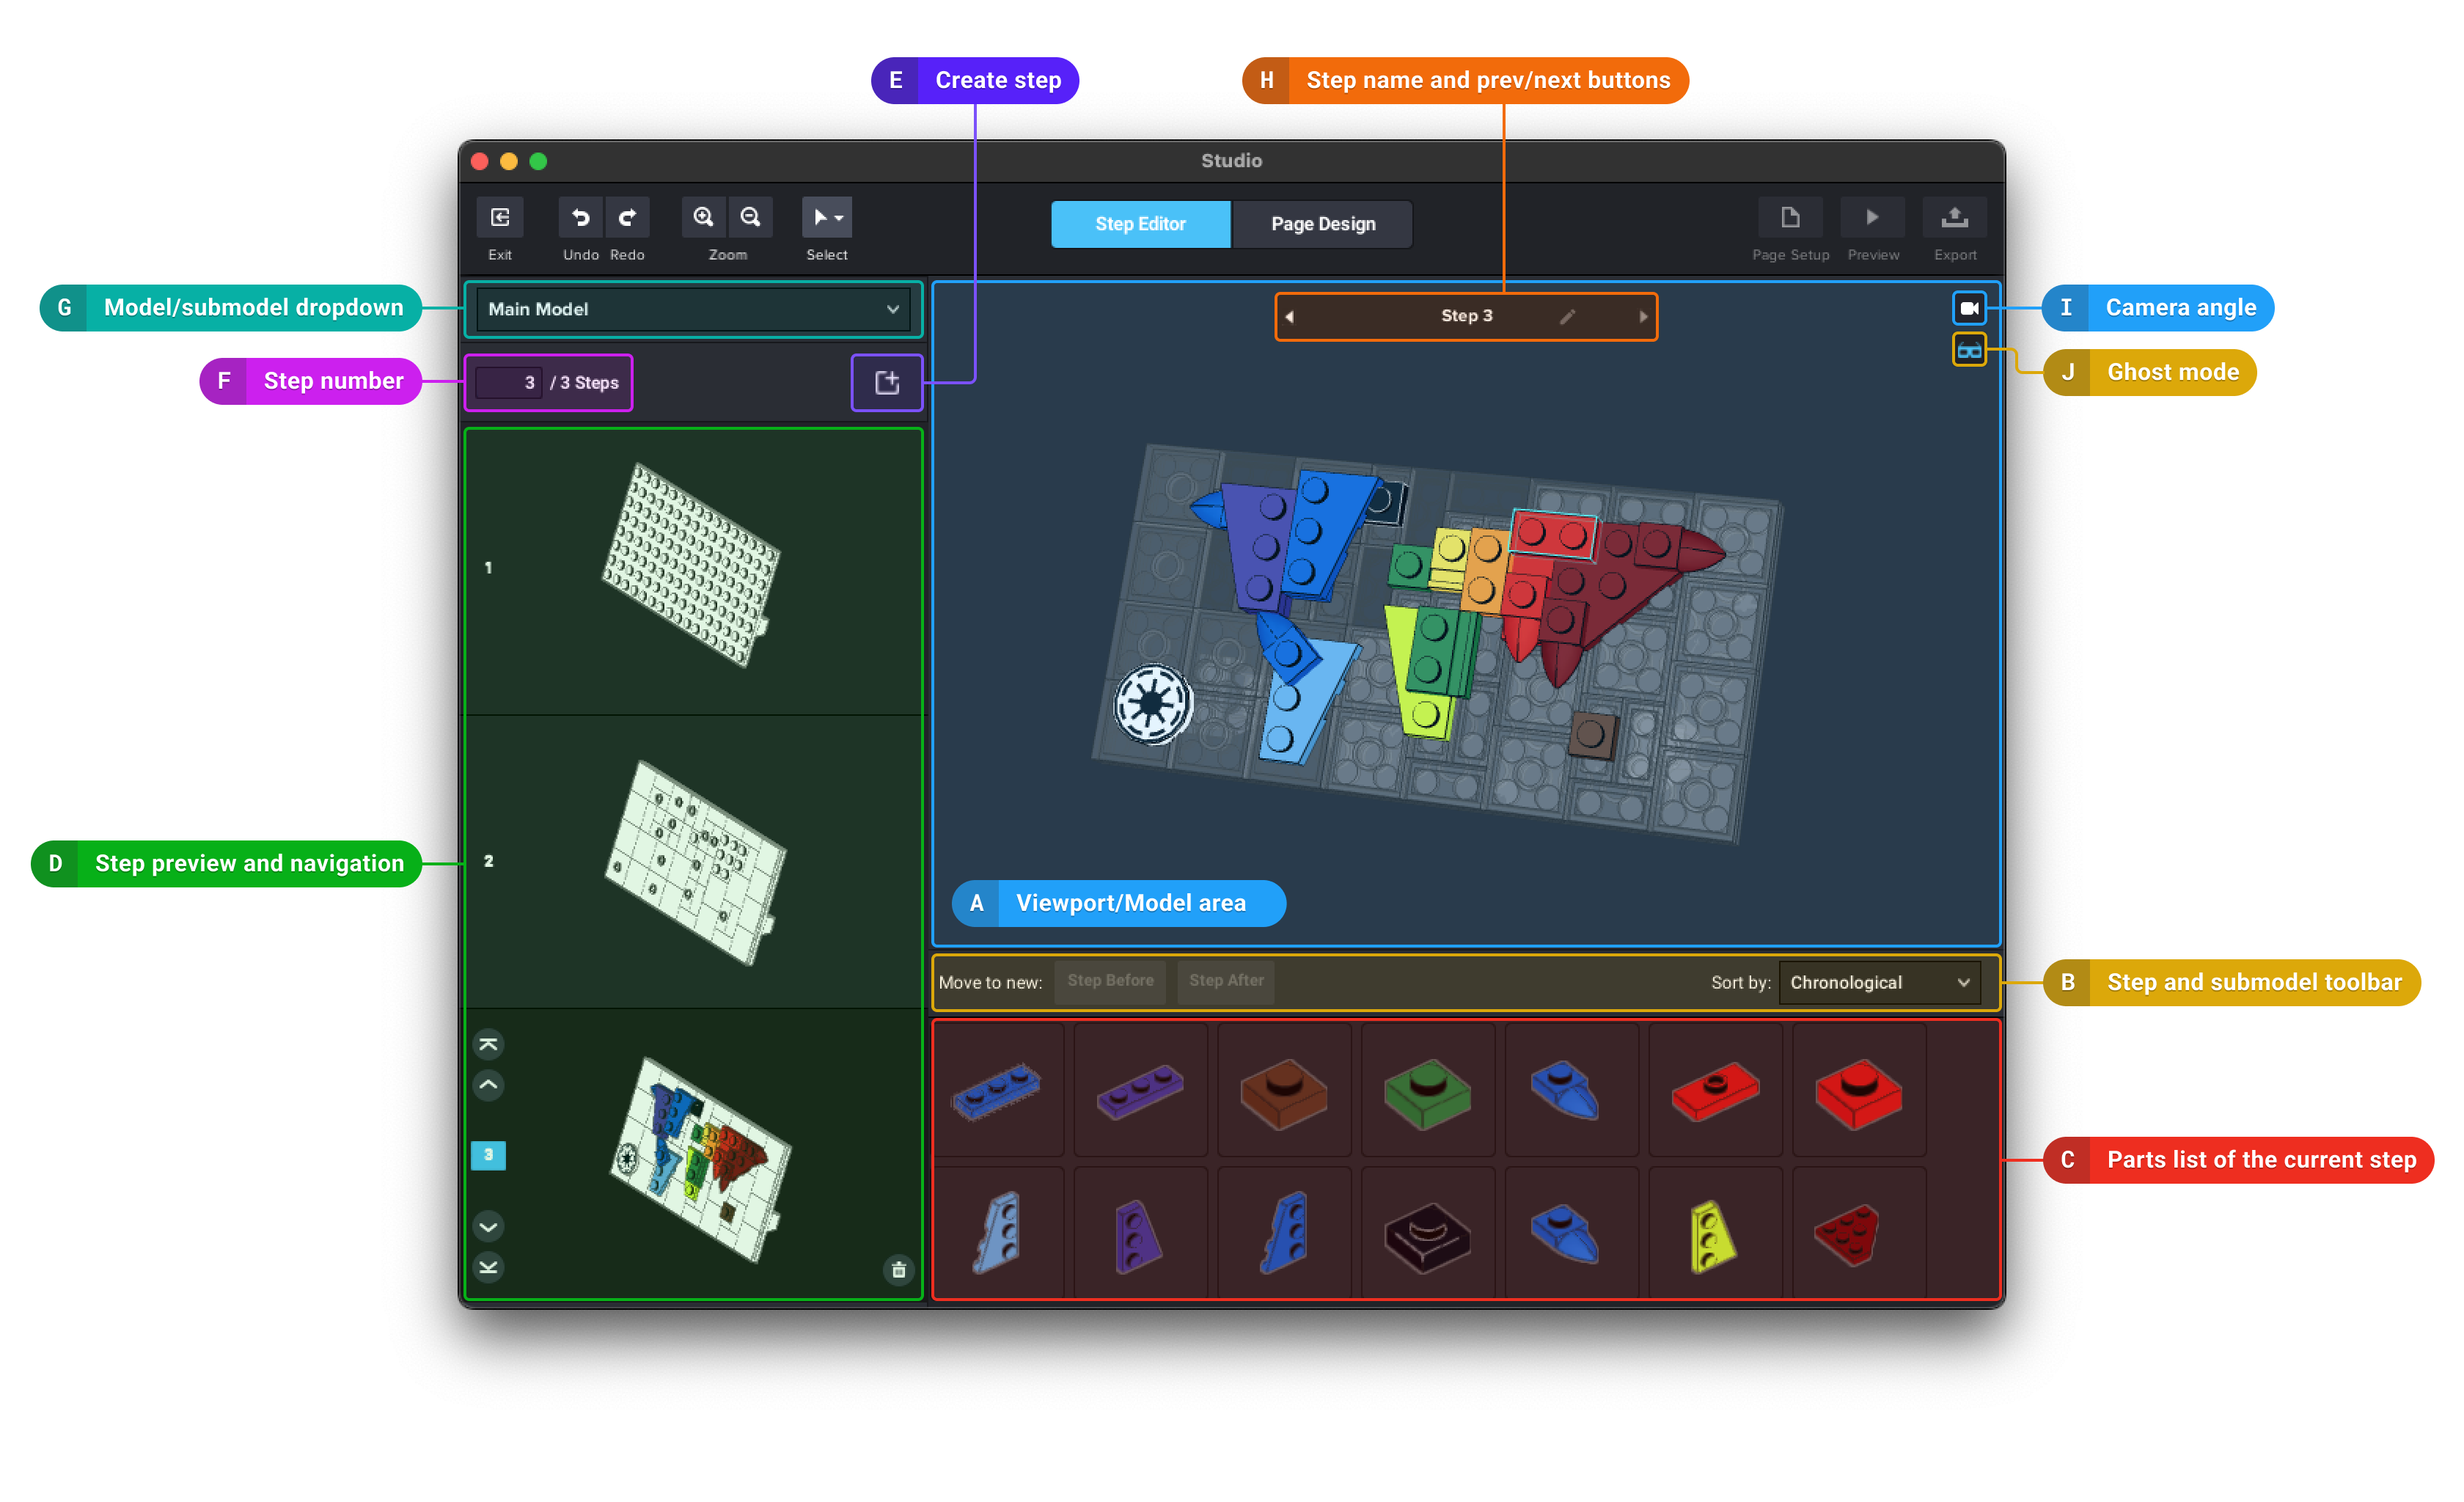This screenshot has width=2464, height=1502.
Task: Click the Undo icon
Action: coord(577,213)
